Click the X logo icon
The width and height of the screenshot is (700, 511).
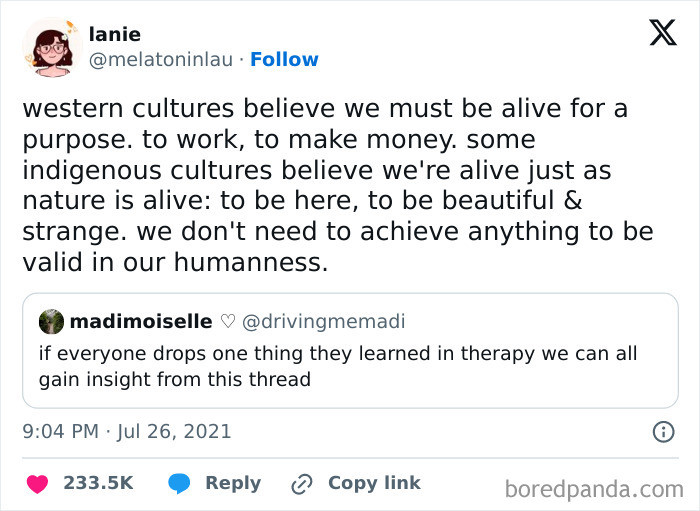(x=662, y=34)
